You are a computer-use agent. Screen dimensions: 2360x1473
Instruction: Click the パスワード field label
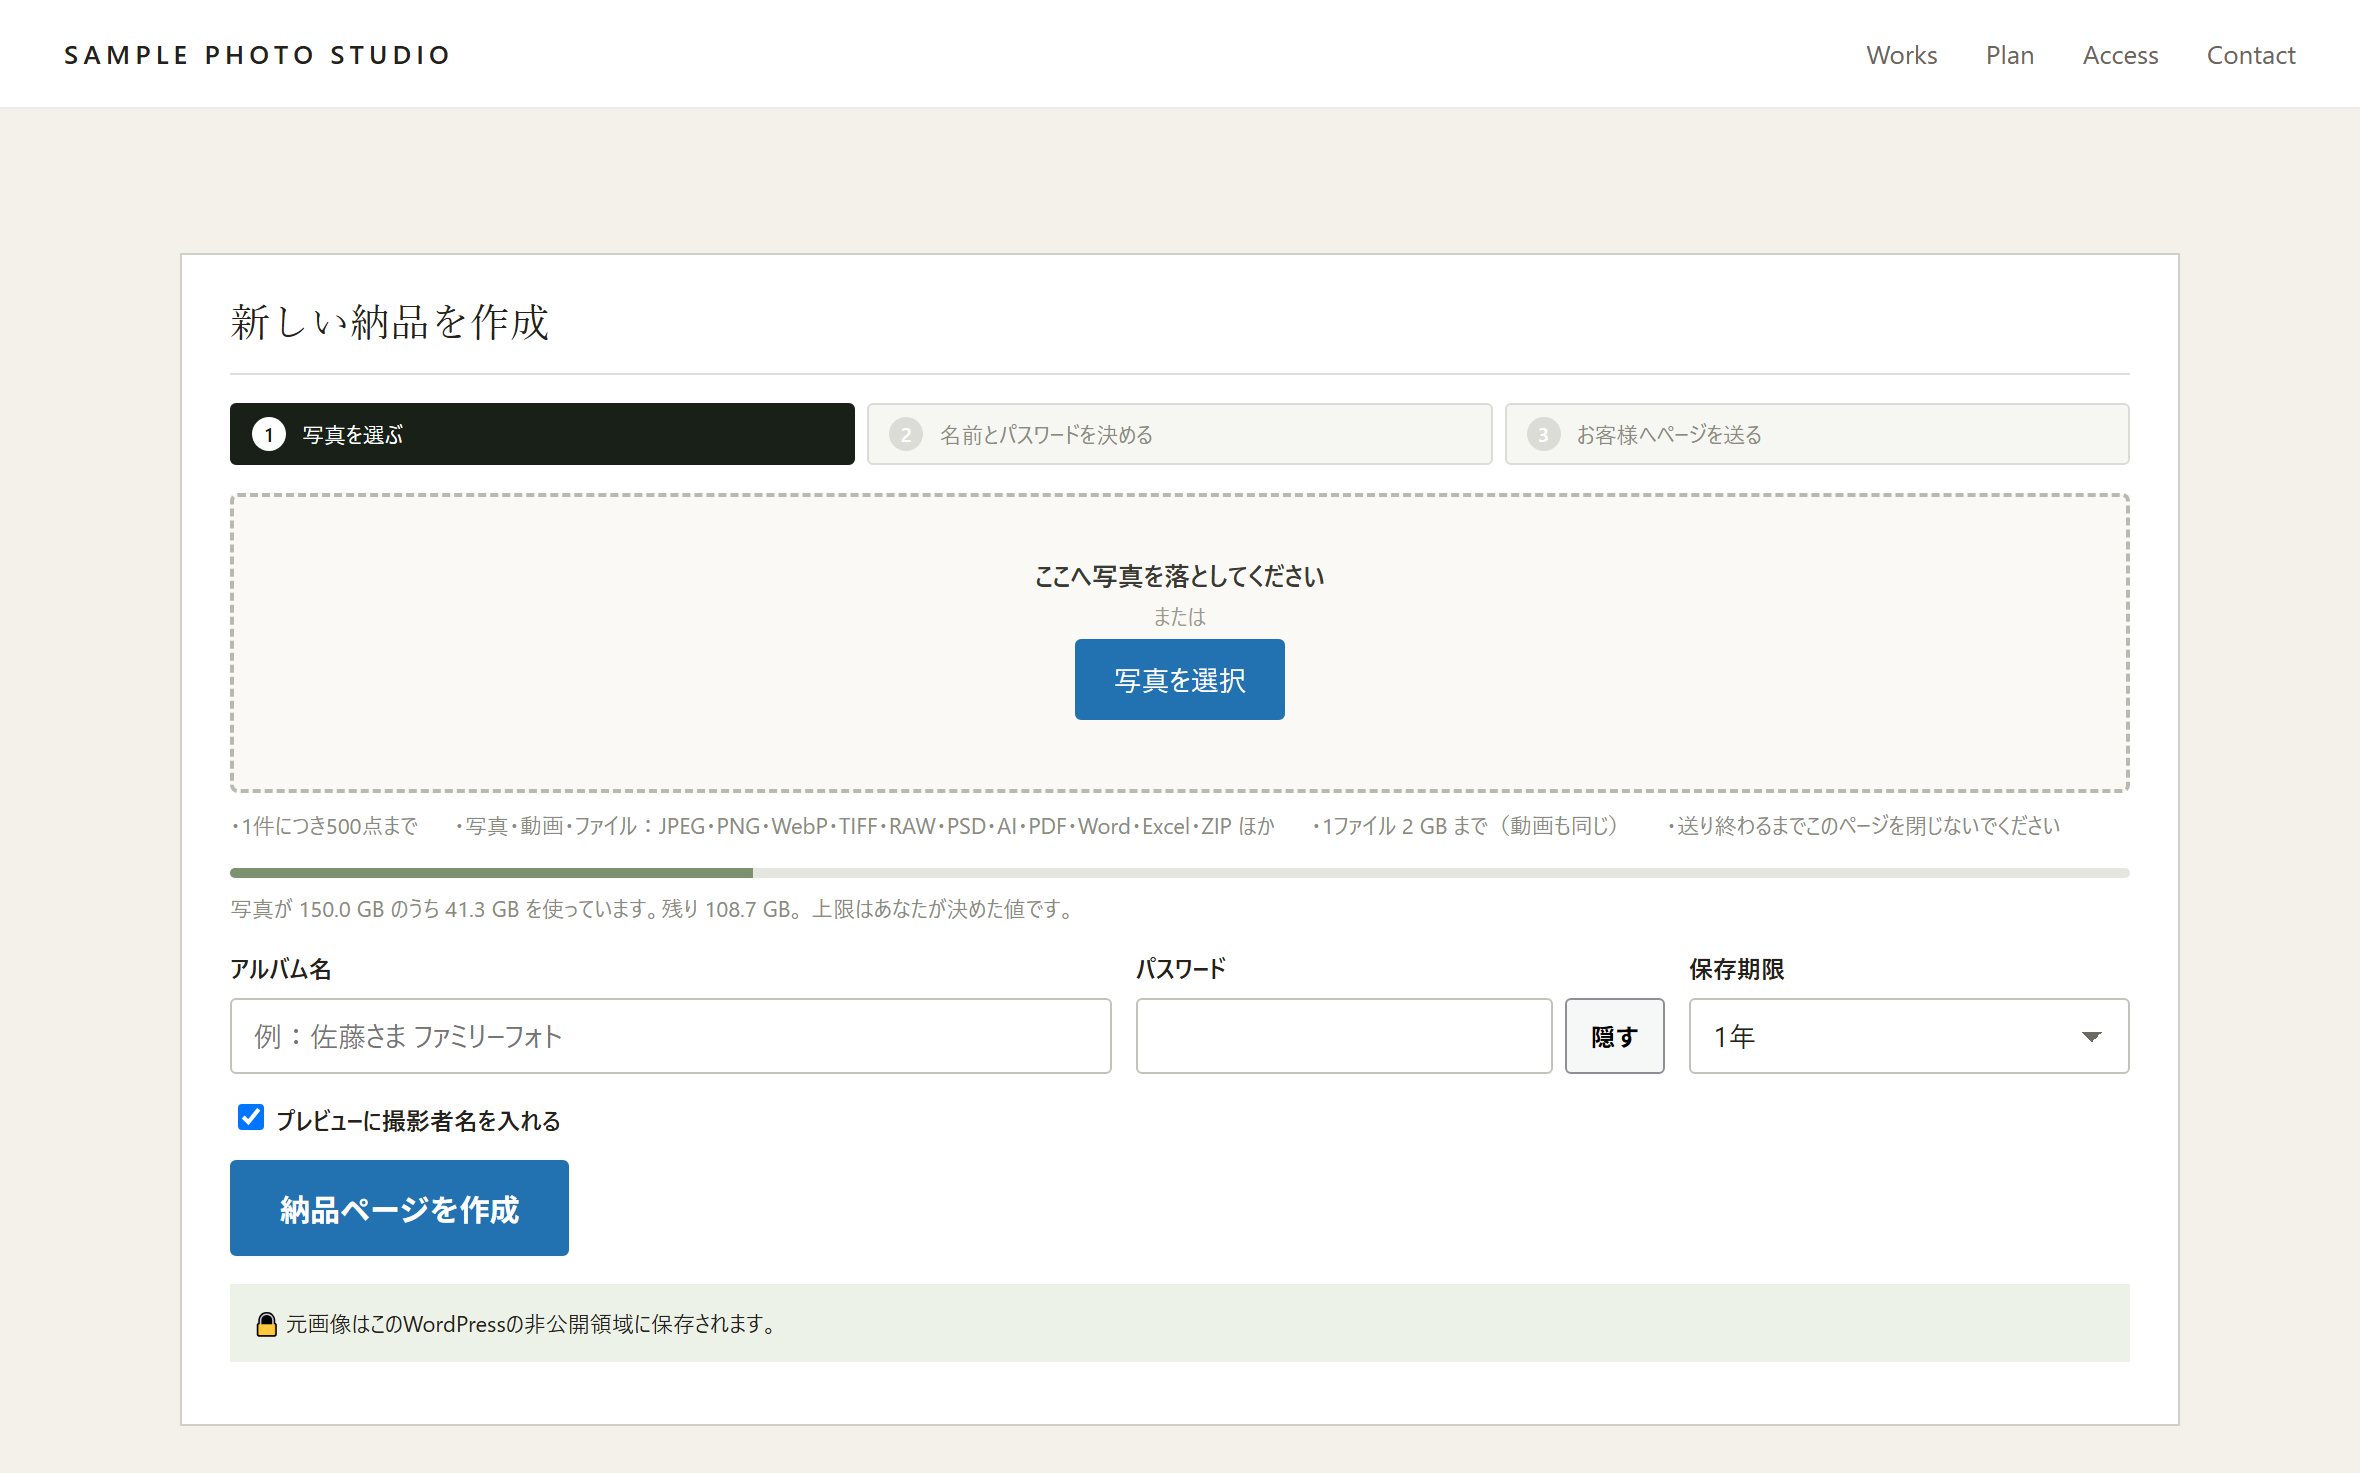[x=1181, y=969]
